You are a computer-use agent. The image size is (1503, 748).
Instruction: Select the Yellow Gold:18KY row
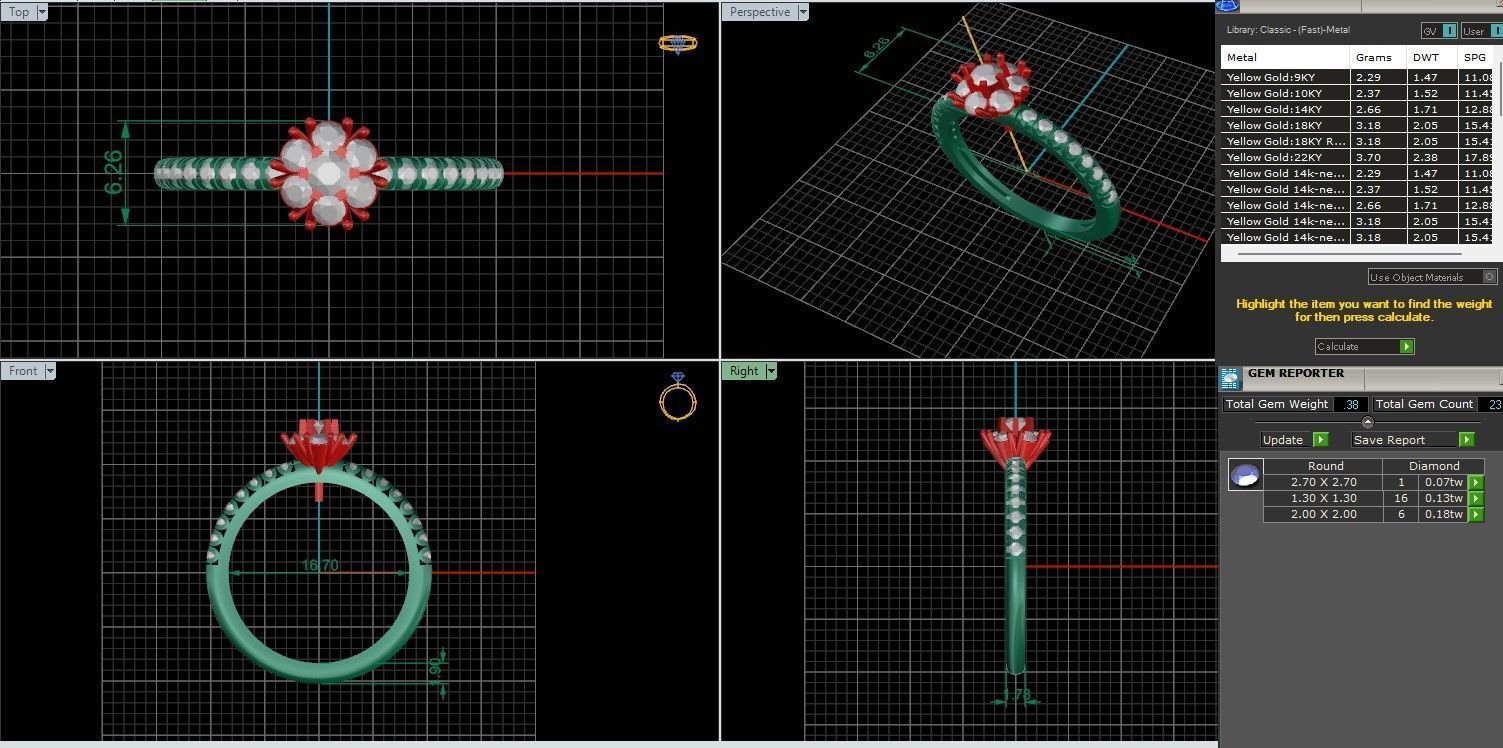point(1358,125)
